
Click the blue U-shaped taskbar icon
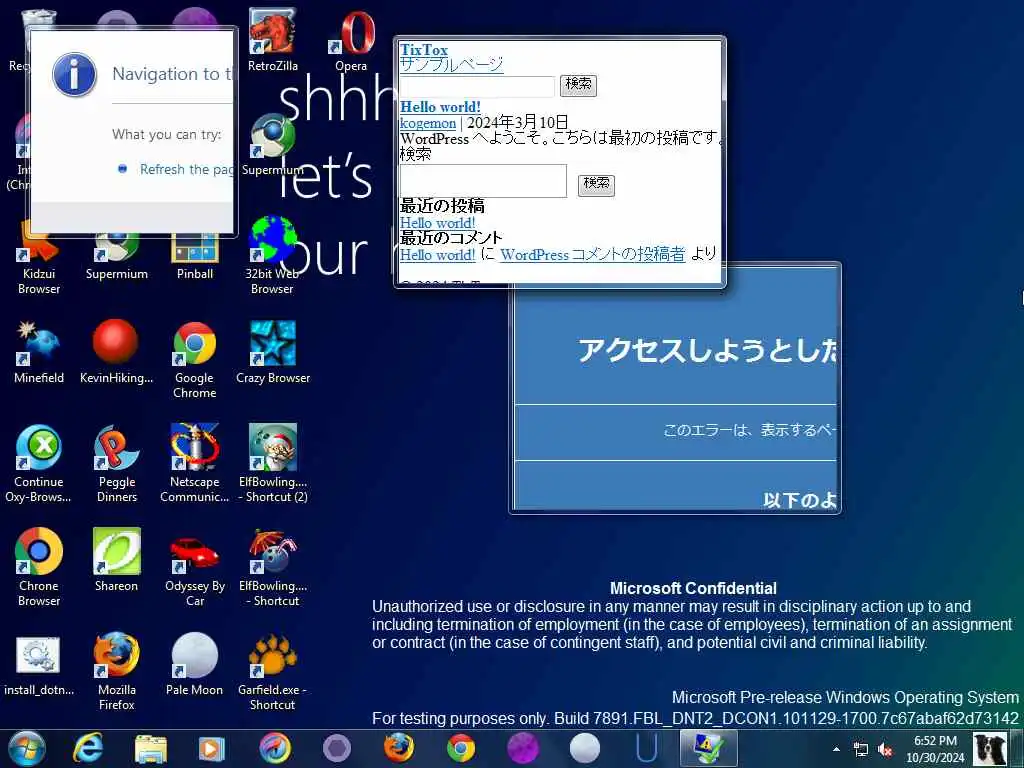647,748
